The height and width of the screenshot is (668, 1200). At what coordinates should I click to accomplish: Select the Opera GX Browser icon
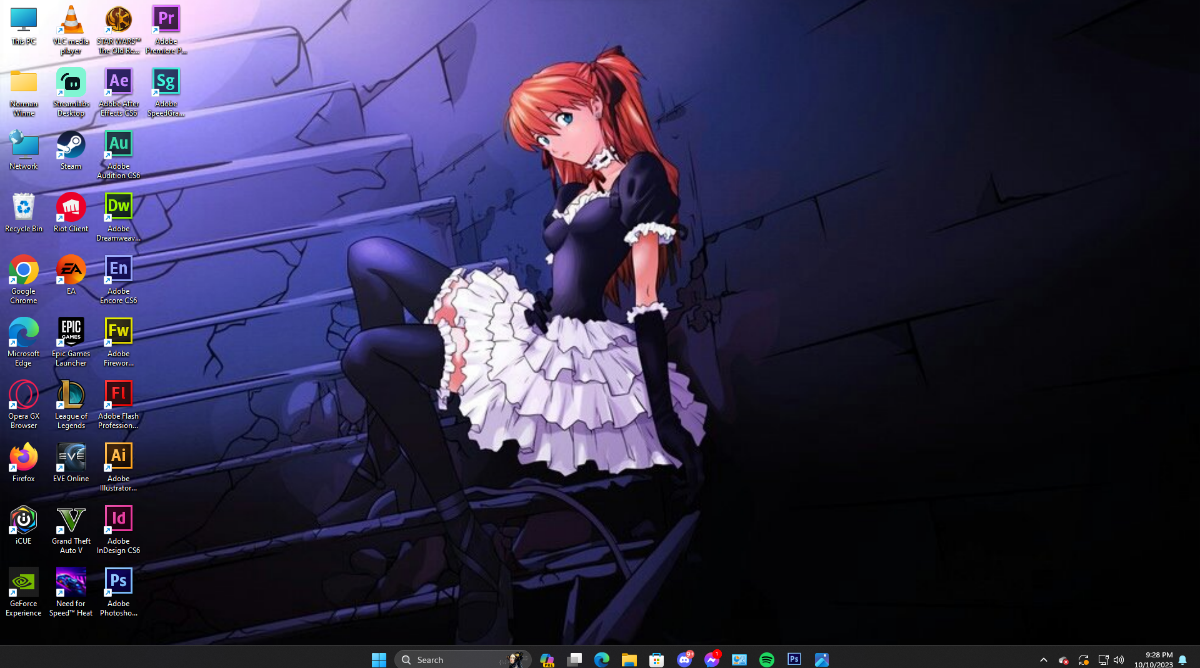tap(23, 394)
